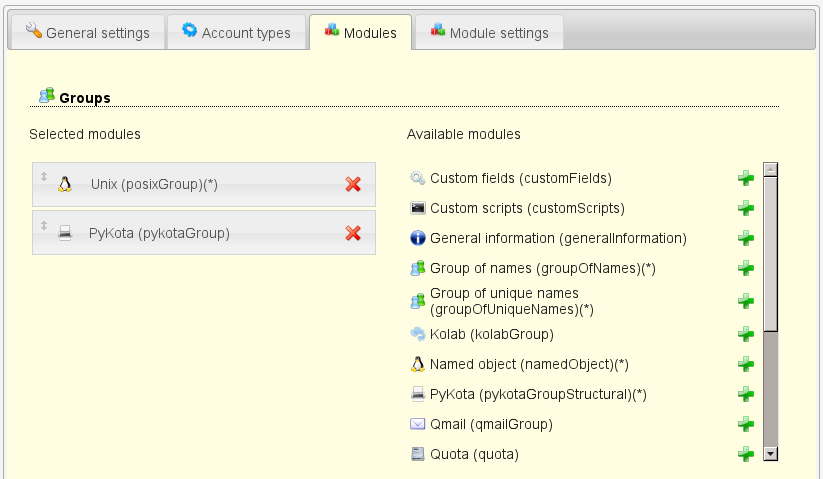Add the Custom fields module
823x479 pixels.
coord(745,179)
